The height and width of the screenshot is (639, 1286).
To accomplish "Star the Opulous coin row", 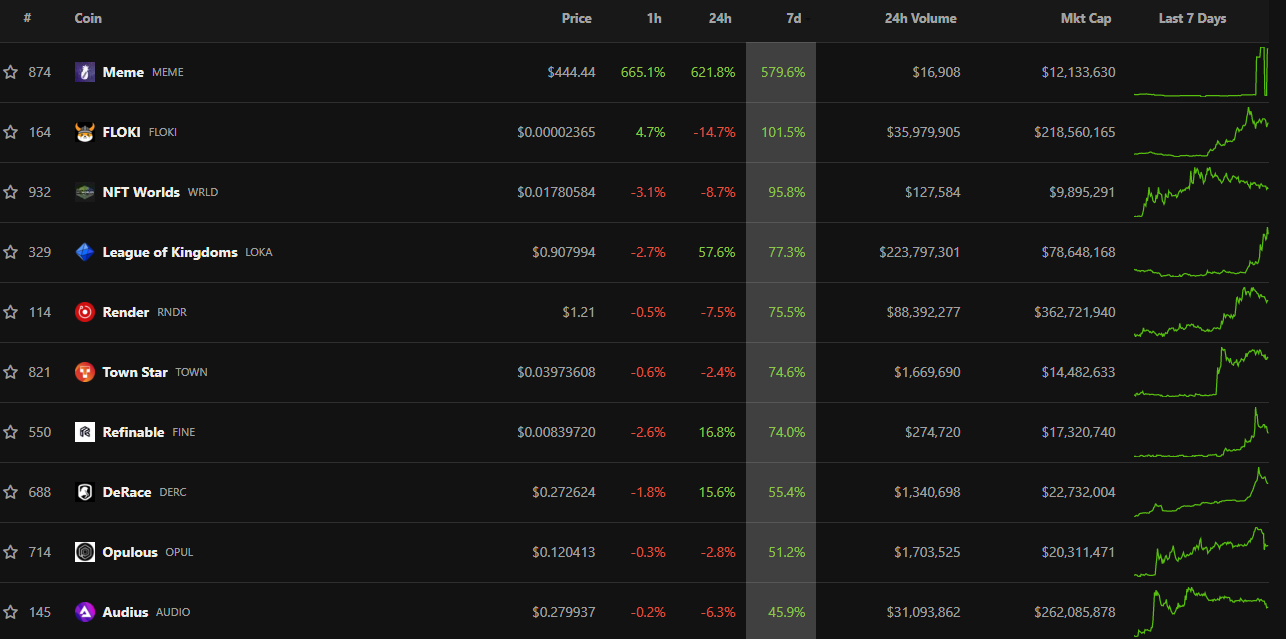I will 10,552.
